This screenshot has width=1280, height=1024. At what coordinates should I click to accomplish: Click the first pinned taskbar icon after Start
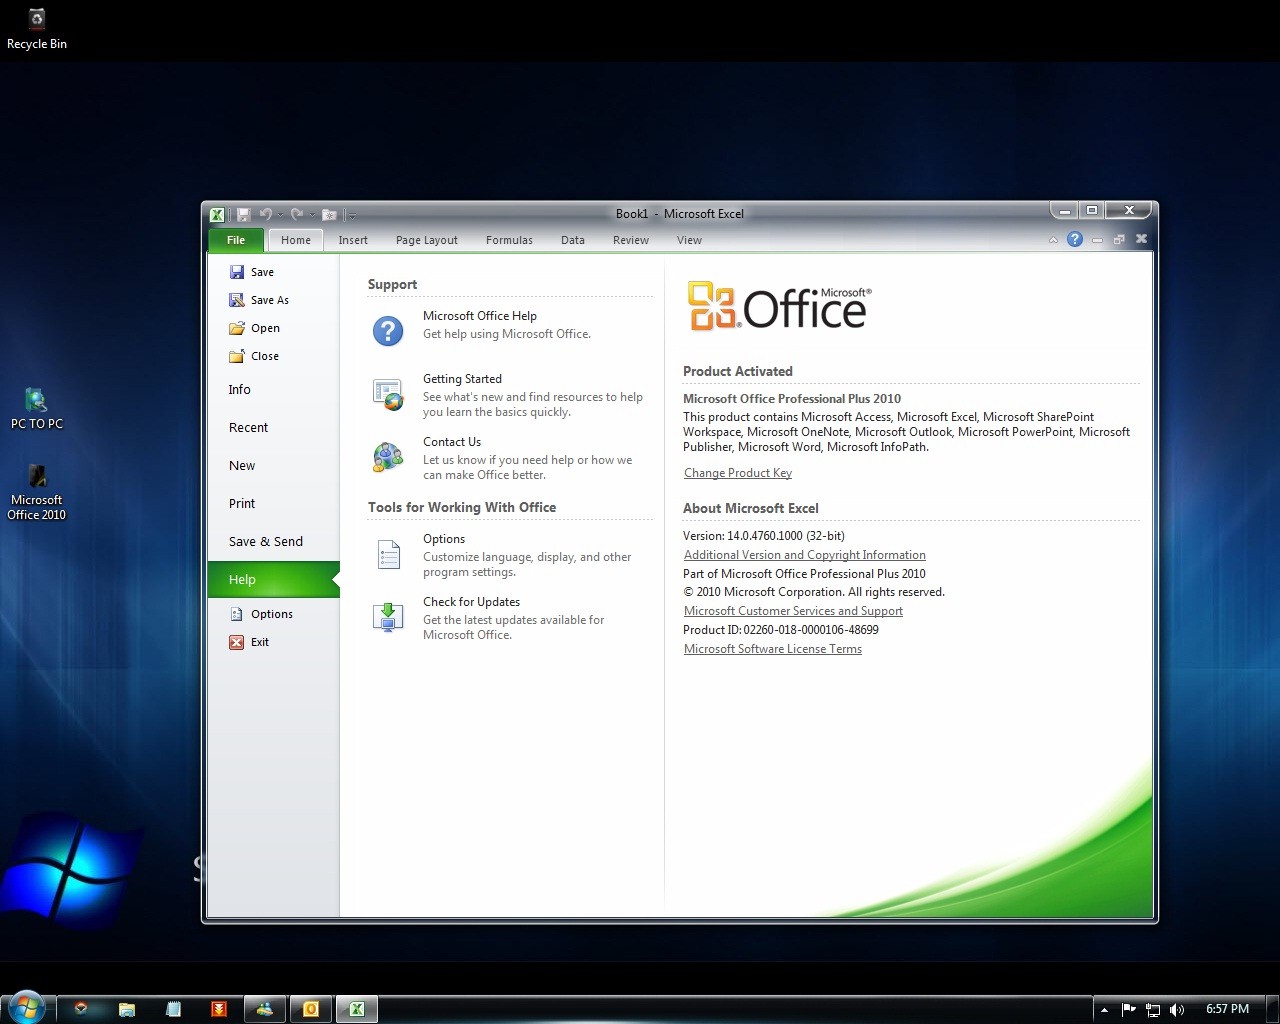(x=81, y=1009)
